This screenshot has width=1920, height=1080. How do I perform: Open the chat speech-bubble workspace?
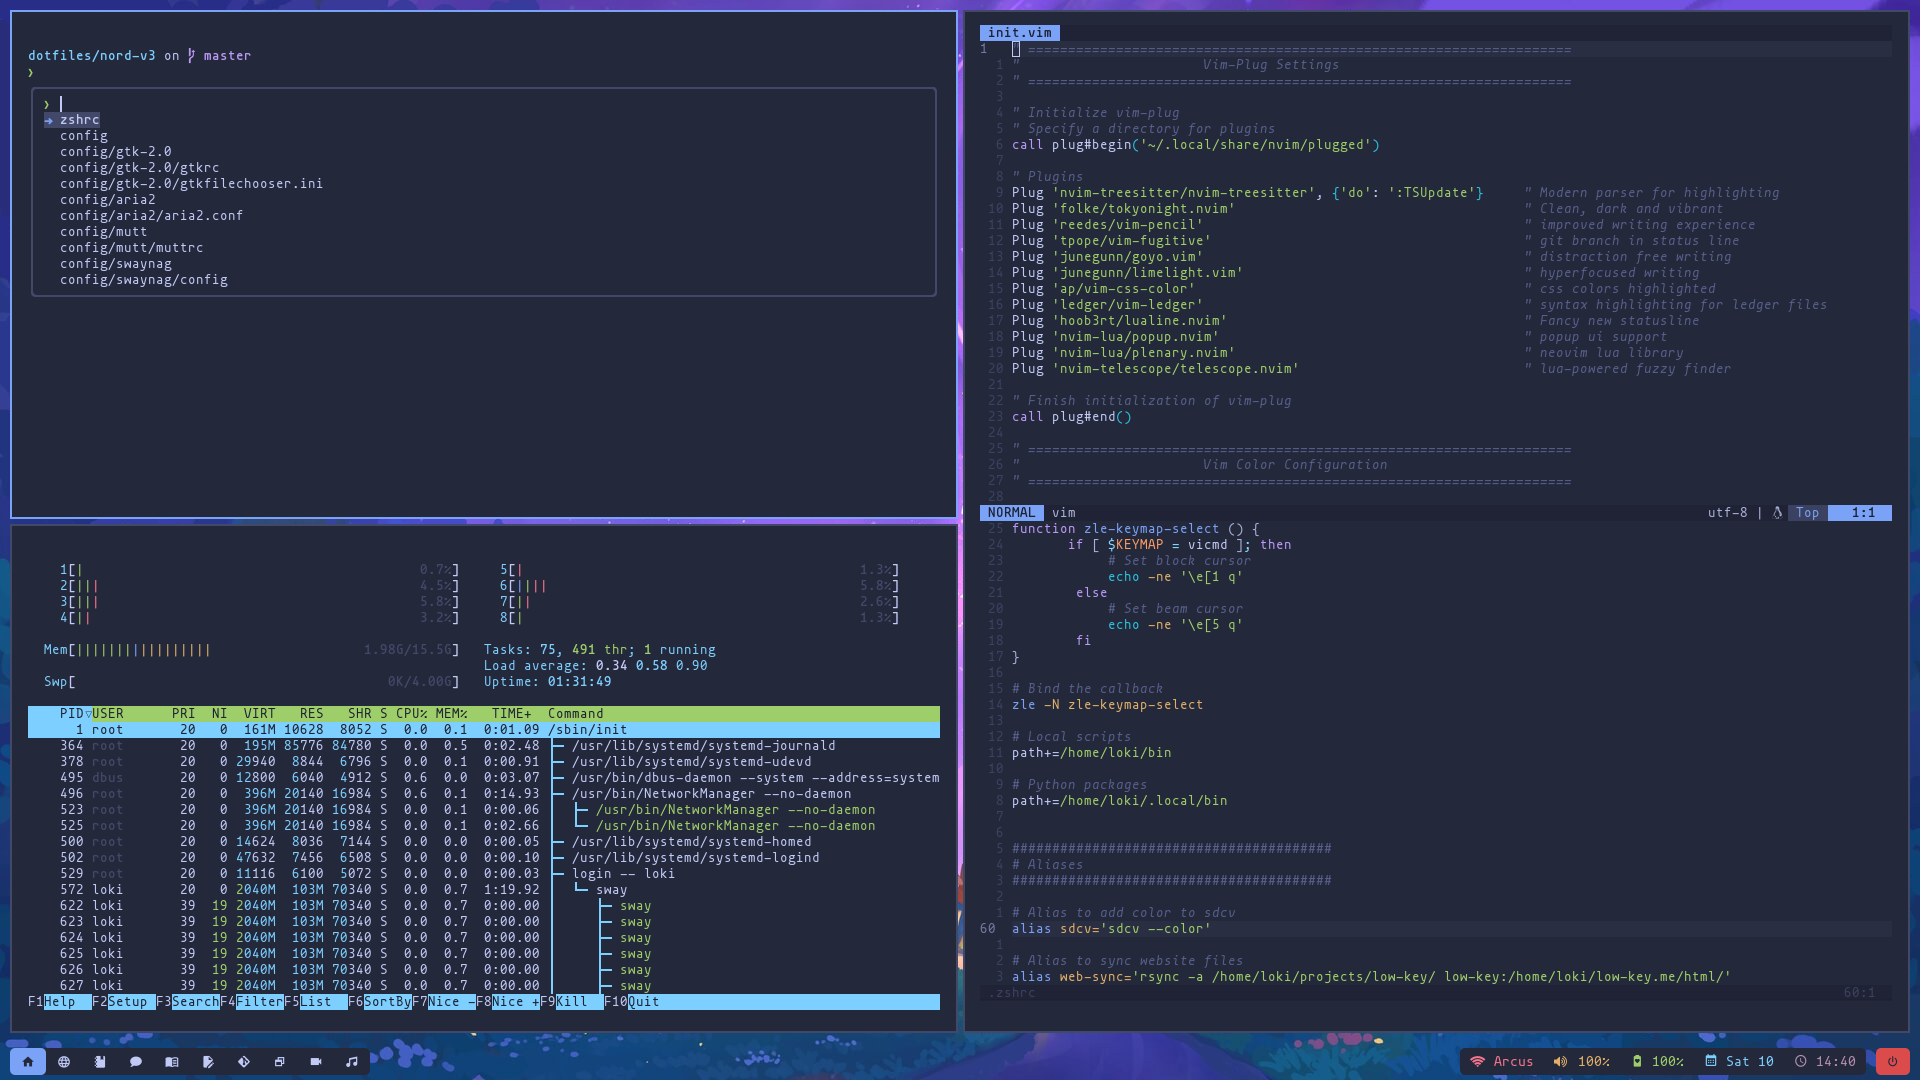coord(136,1062)
